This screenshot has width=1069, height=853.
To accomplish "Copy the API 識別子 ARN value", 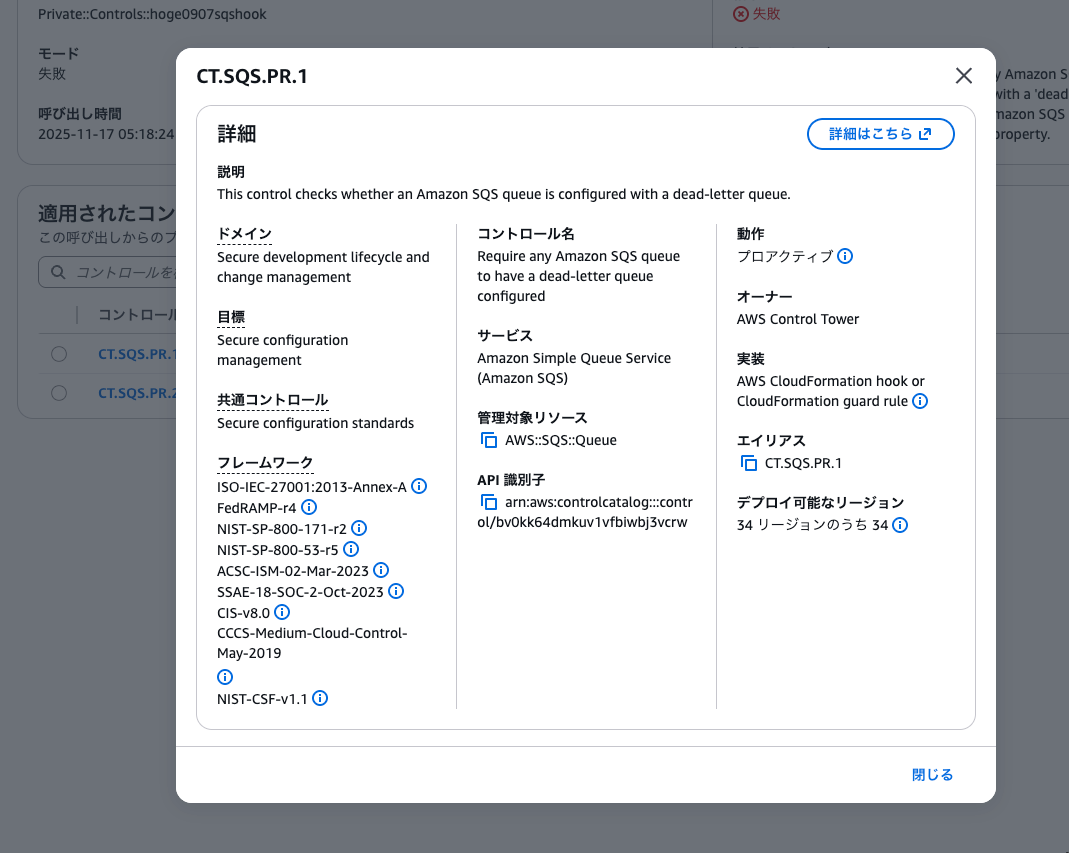I will pos(487,500).
